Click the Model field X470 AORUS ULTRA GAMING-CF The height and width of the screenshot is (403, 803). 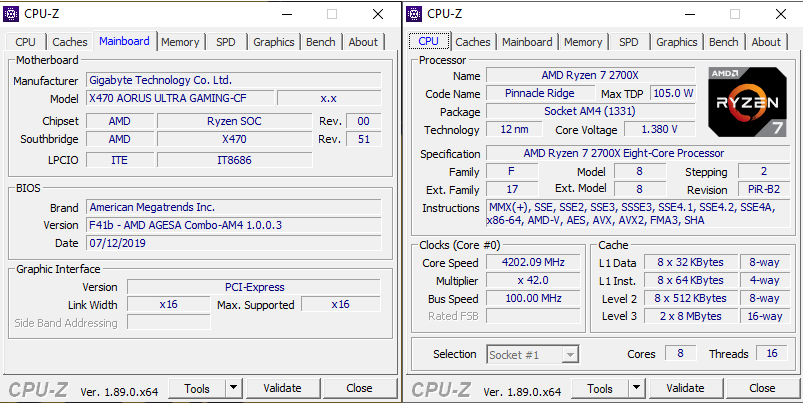(180, 98)
